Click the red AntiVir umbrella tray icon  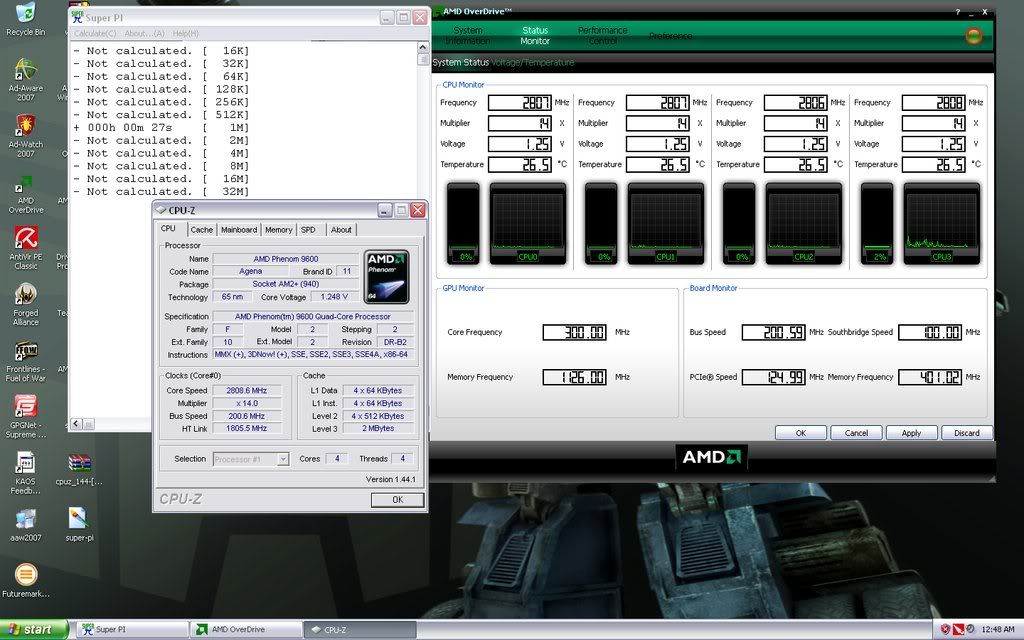tap(958, 630)
